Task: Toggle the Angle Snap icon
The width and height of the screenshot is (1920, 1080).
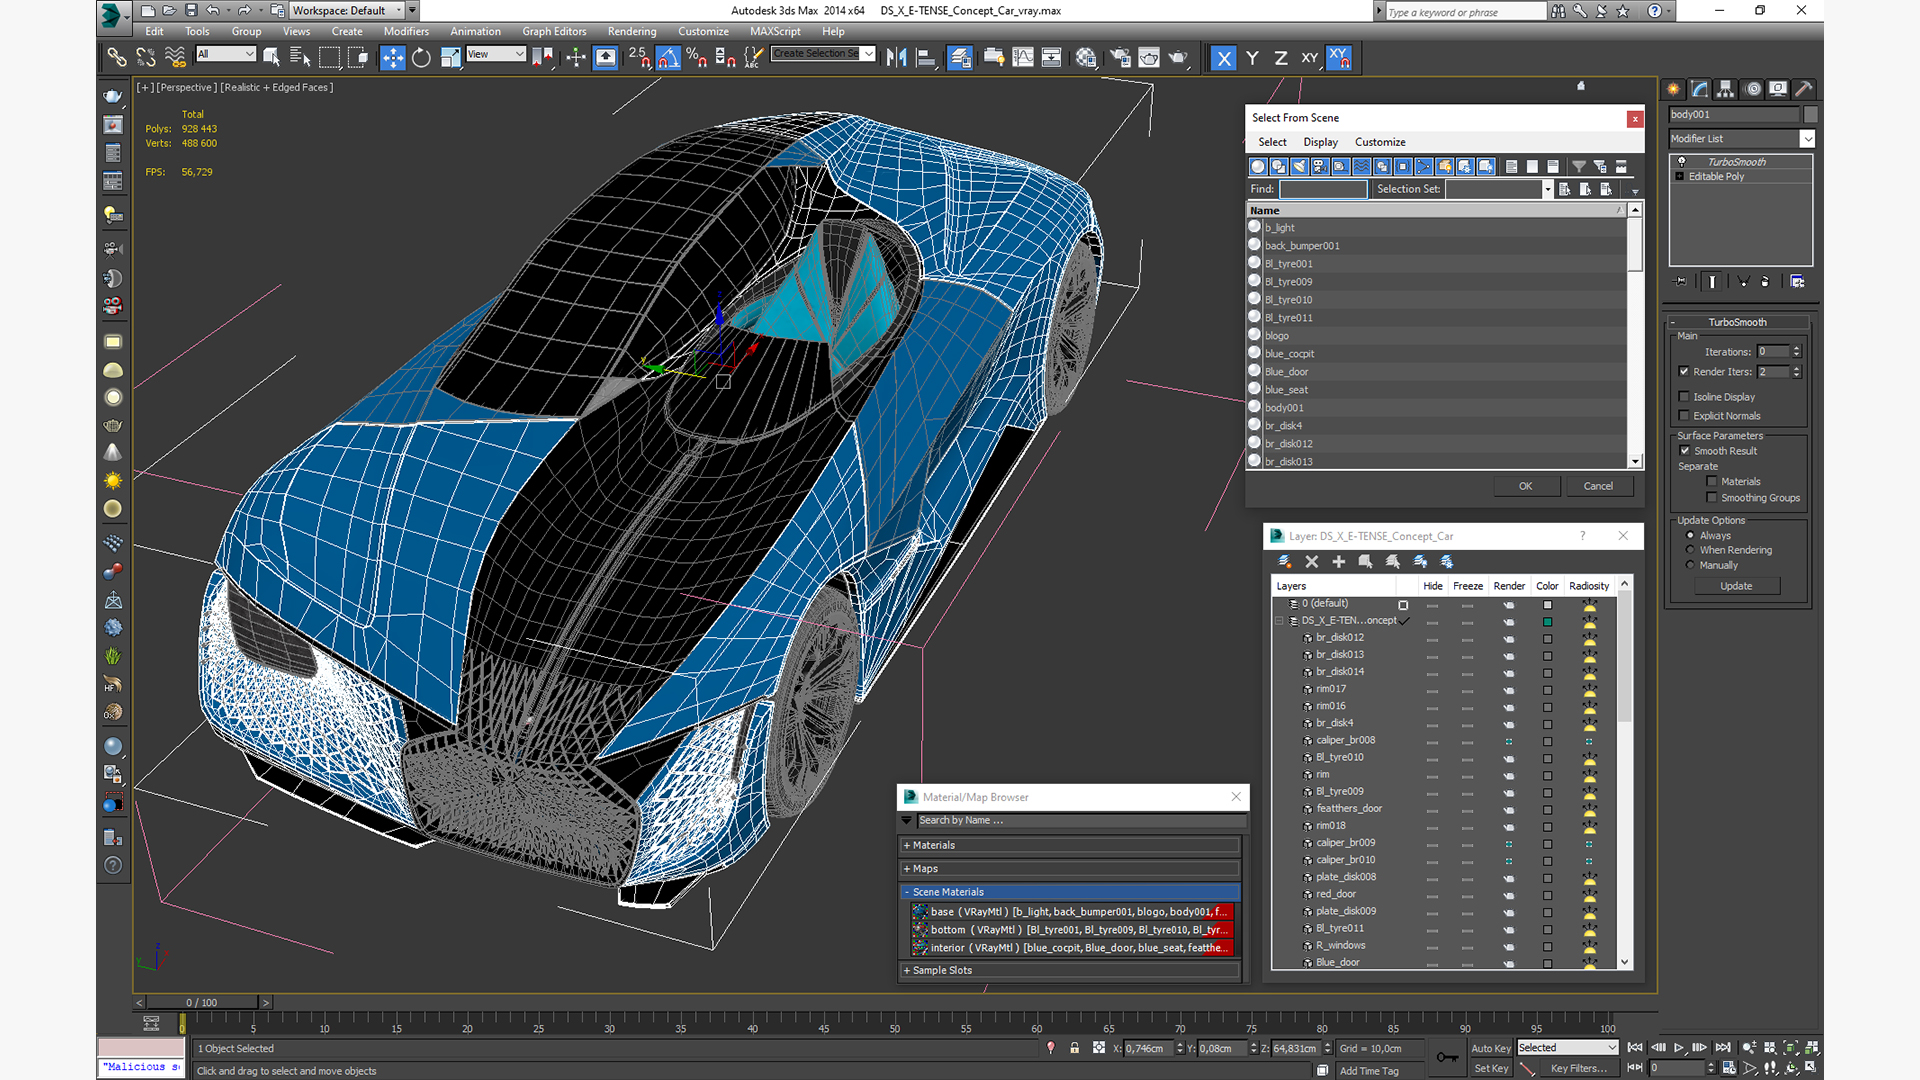Action: click(668, 58)
